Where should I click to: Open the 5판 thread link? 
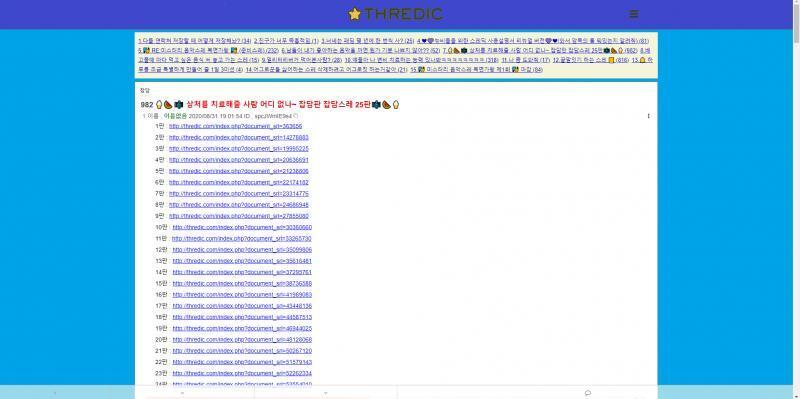238,171
